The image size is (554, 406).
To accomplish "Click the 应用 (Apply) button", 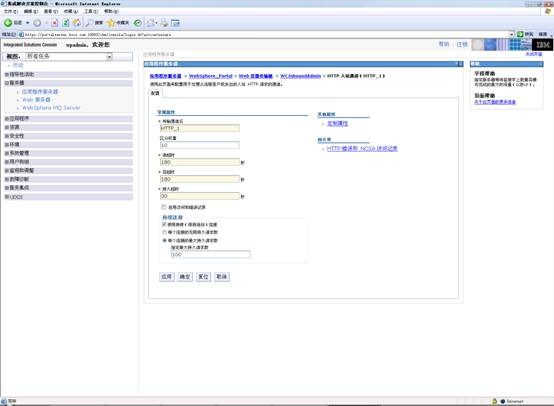I will (167, 277).
